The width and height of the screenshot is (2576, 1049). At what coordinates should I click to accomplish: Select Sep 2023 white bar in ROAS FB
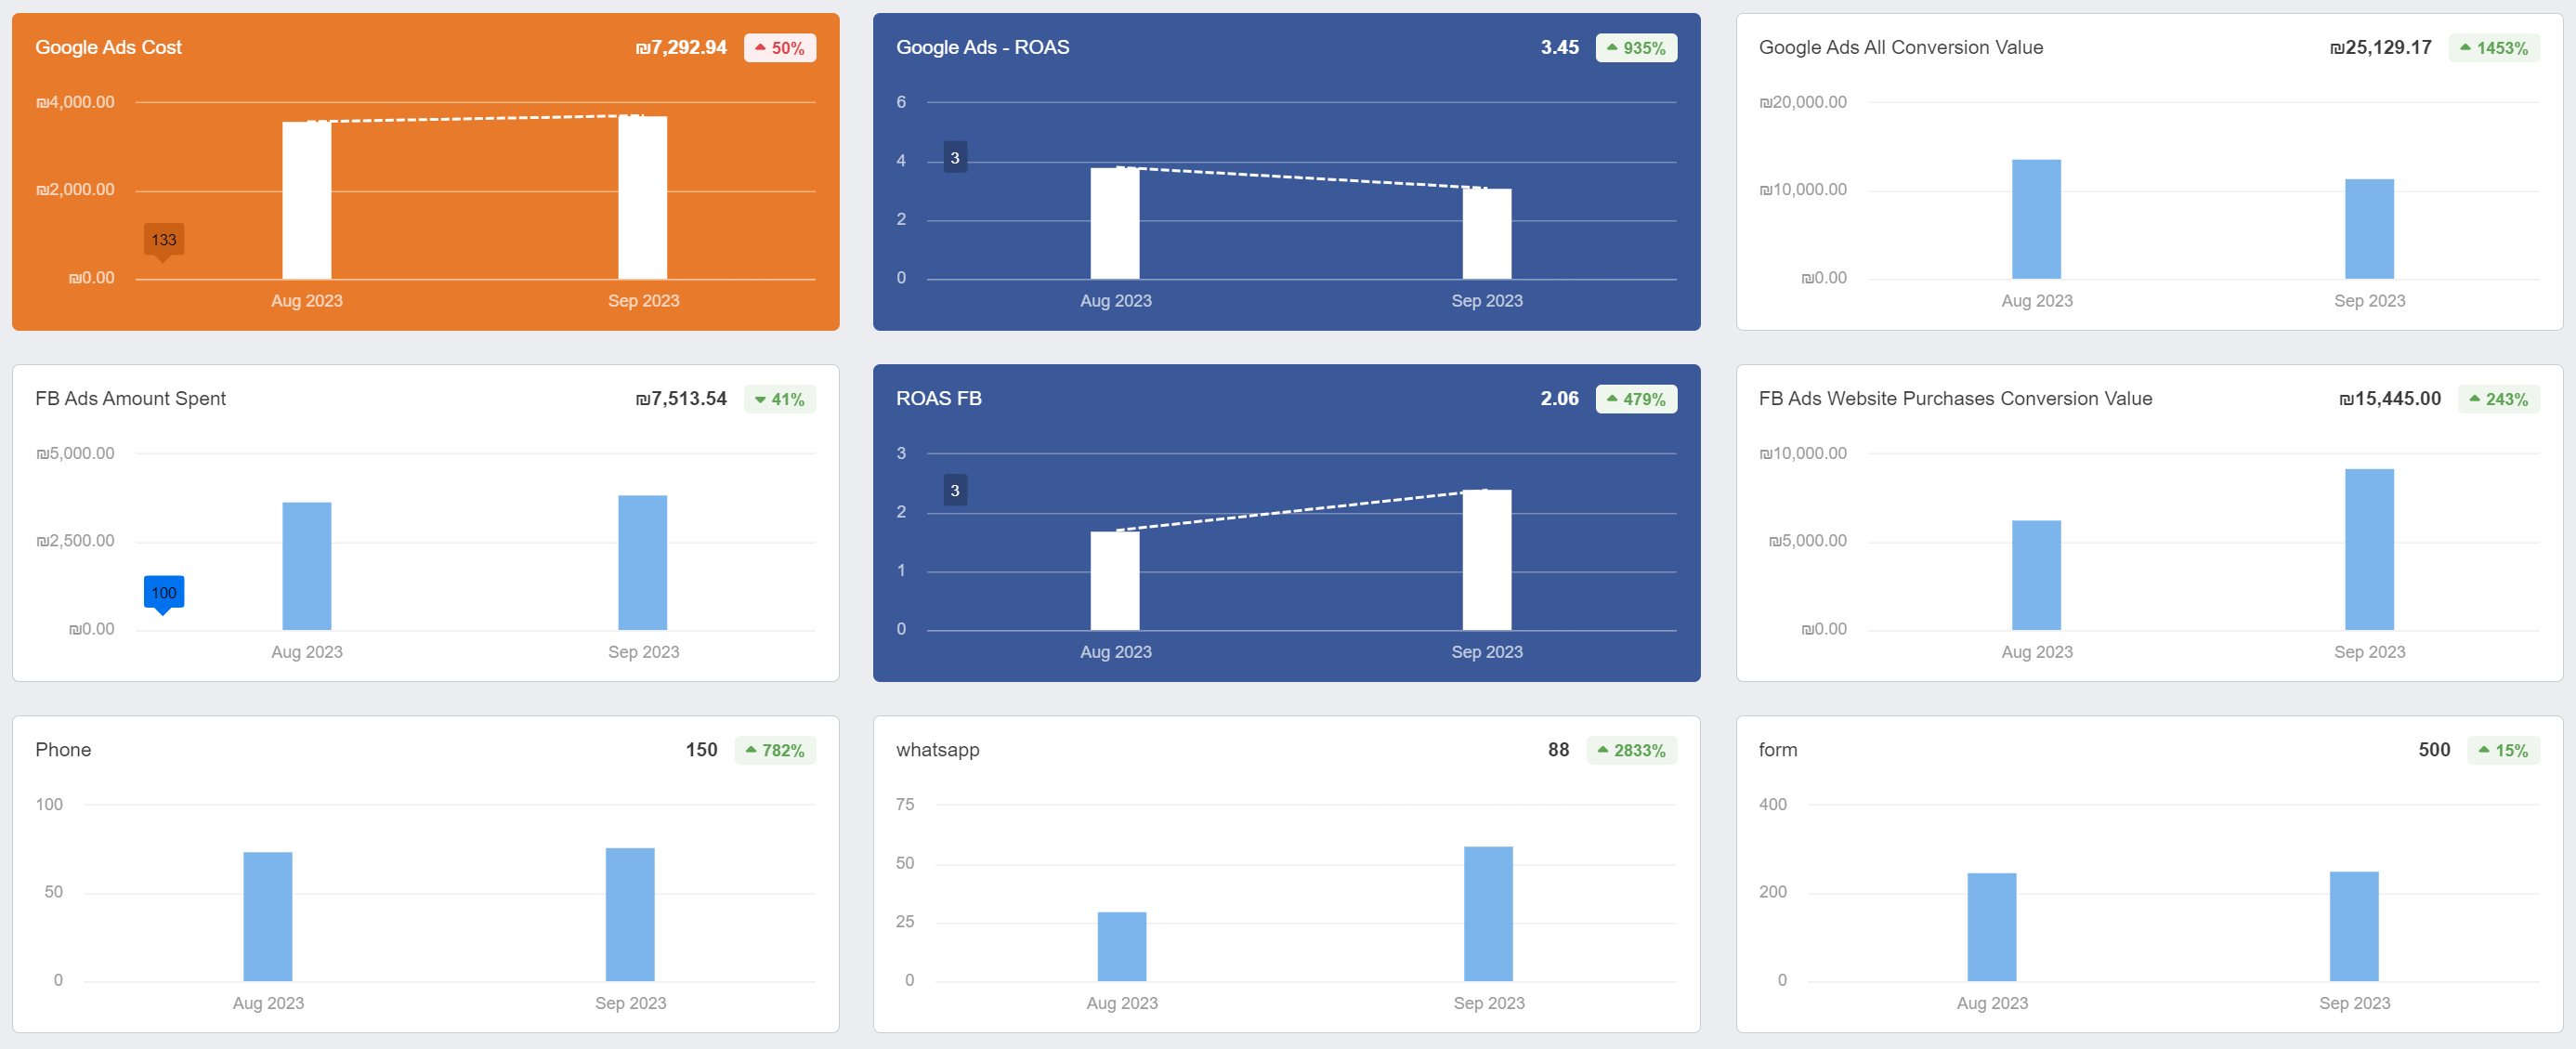(x=1487, y=560)
